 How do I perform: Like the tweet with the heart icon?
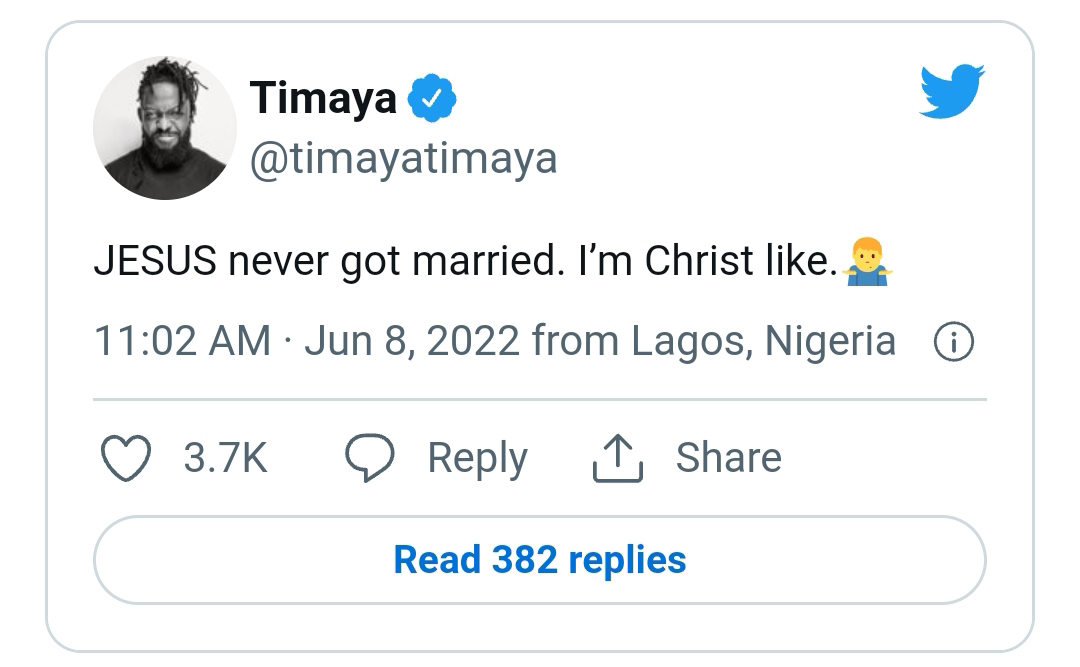127,458
